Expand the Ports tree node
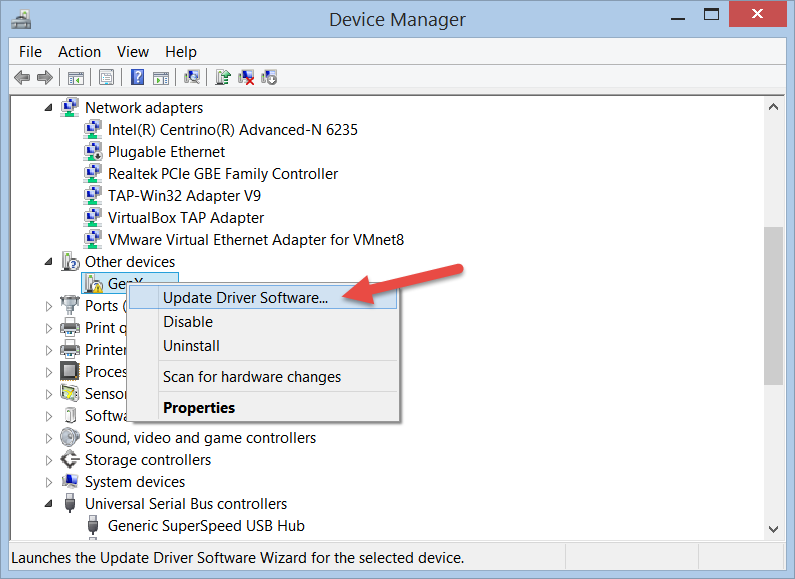 point(49,306)
